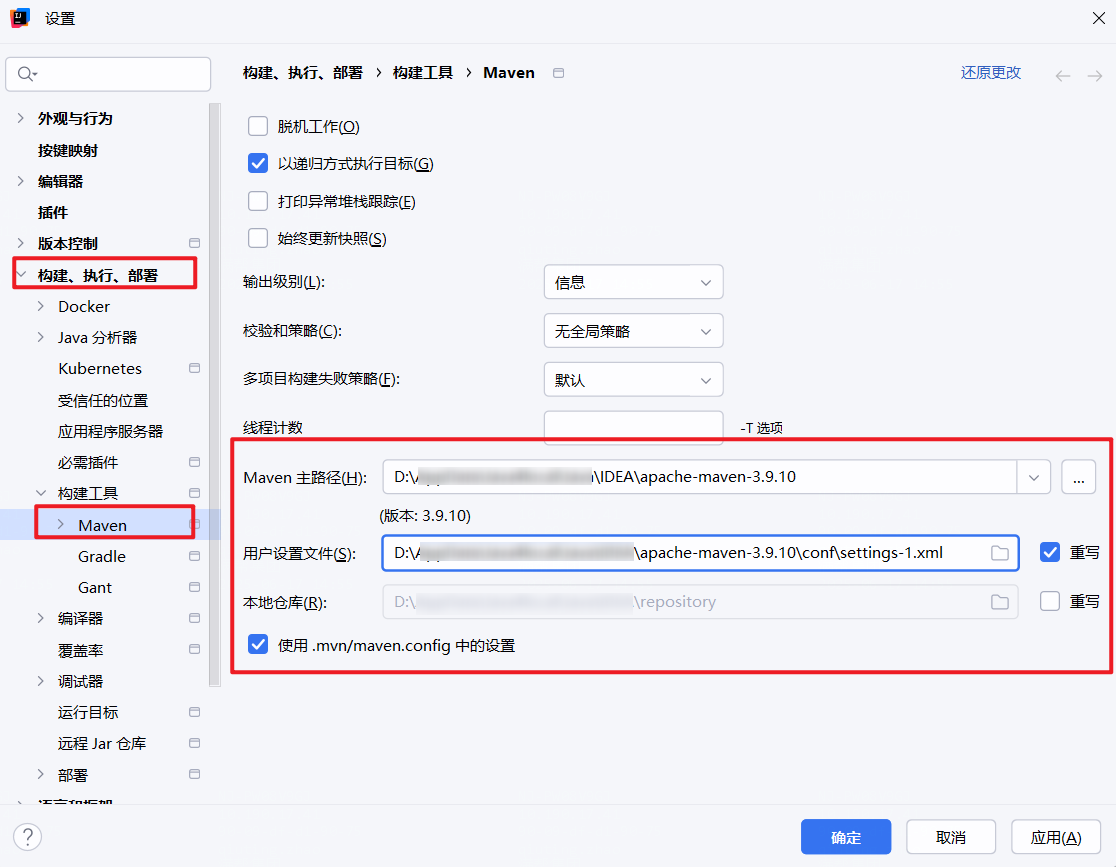Click project-level icon beside Maven breadcrumb

pos(559,73)
